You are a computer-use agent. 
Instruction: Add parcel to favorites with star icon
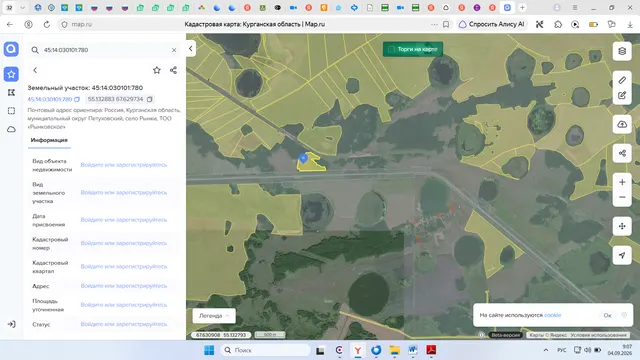[x=157, y=70]
